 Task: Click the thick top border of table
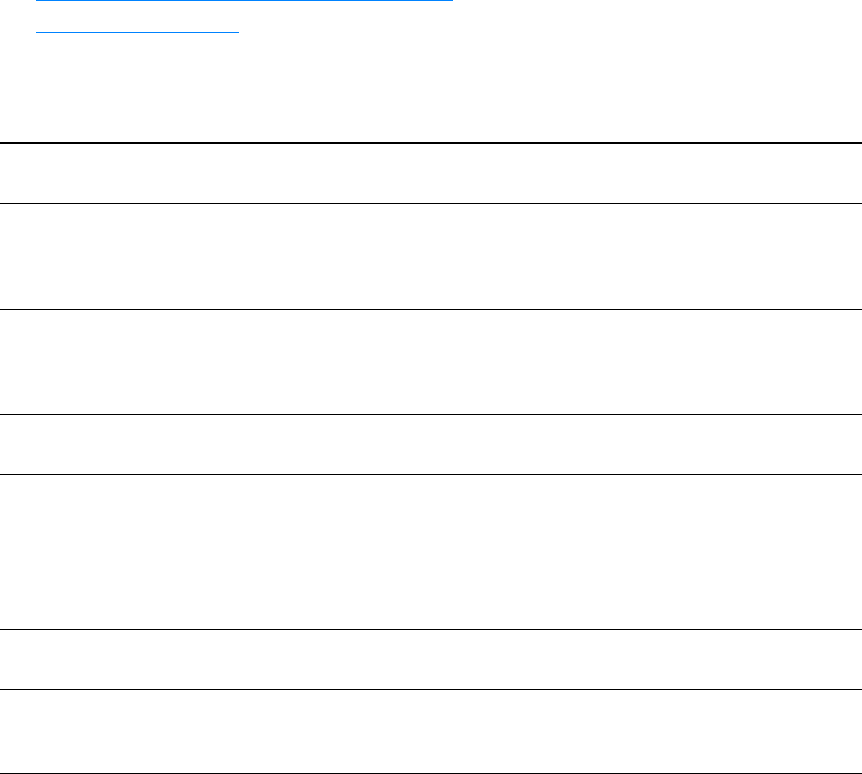pos(430,143)
